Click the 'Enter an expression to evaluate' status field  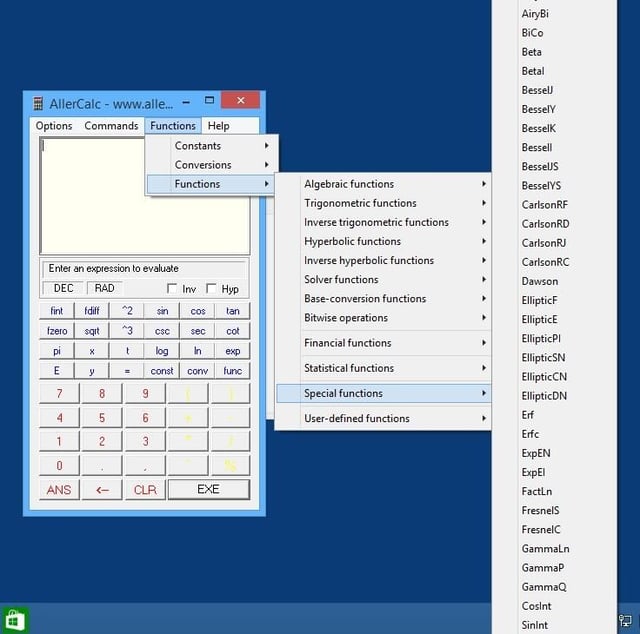pyautogui.click(x=145, y=269)
